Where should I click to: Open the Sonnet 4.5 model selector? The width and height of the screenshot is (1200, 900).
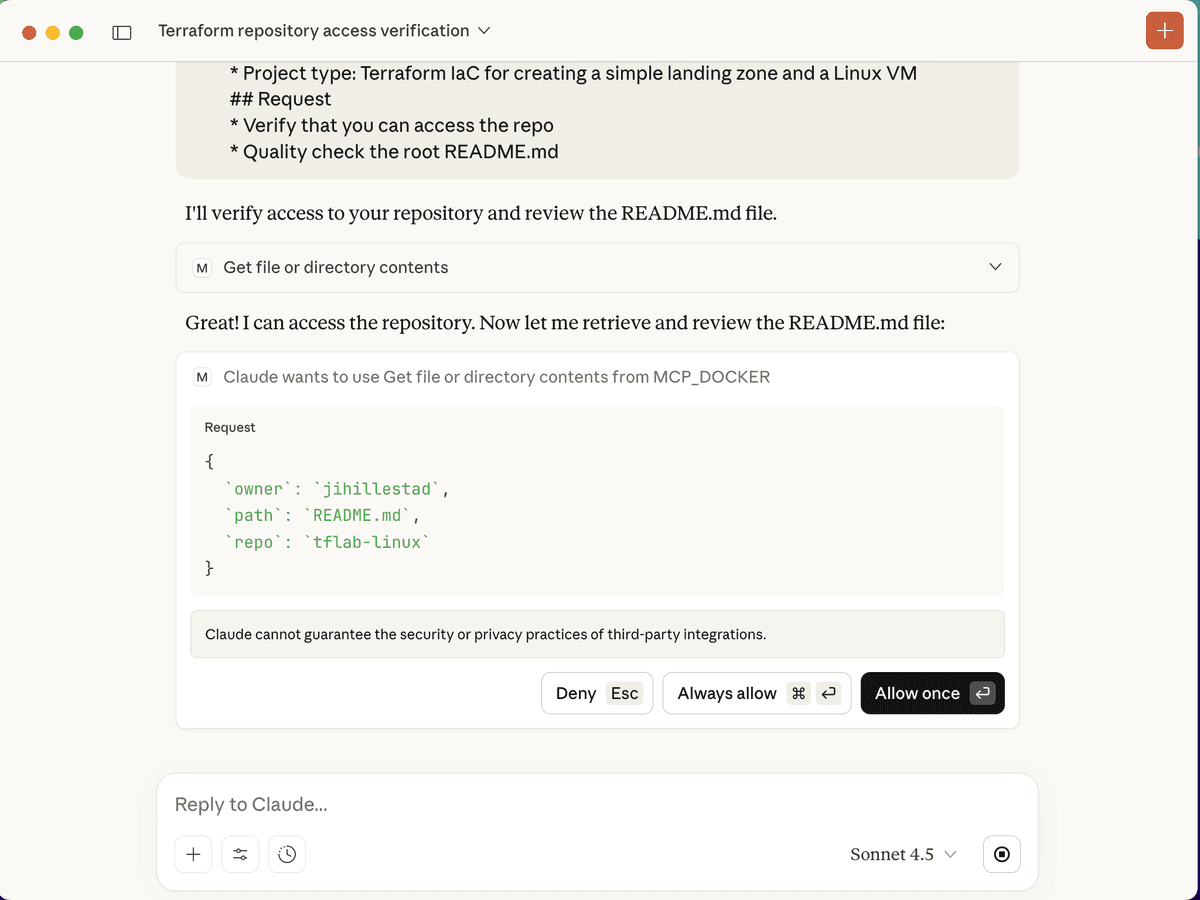[902, 854]
